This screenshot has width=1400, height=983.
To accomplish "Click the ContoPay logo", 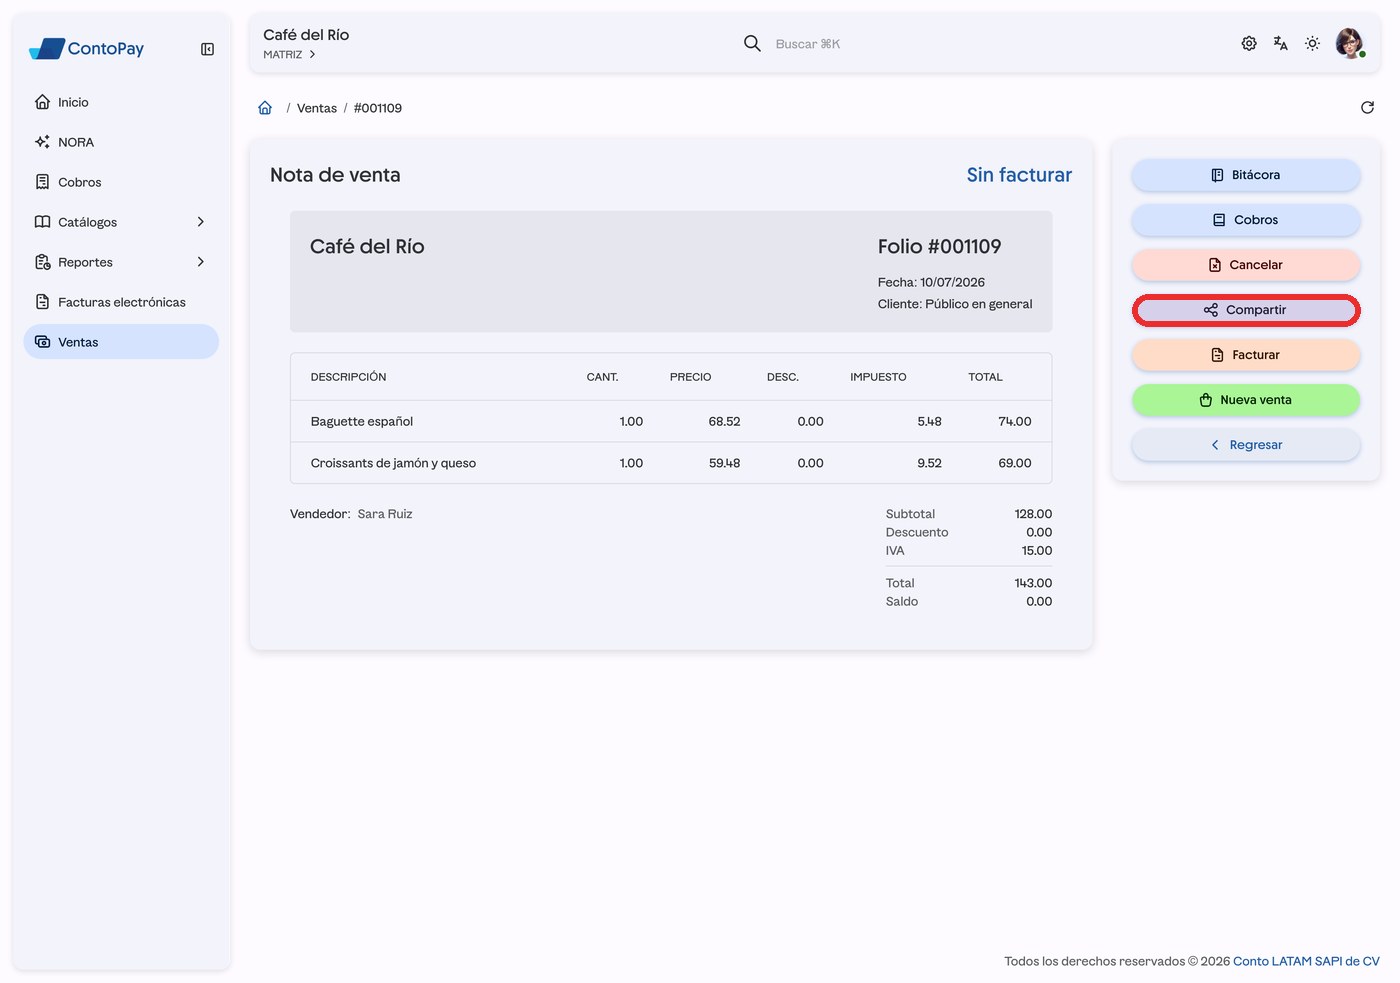I will click(x=87, y=48).
